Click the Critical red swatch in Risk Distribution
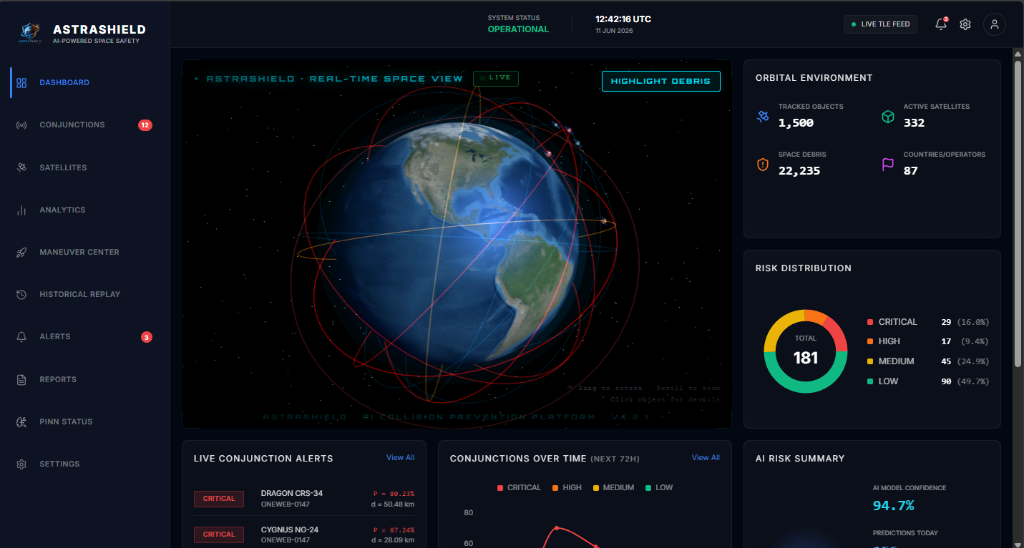 tap(870, 322)
